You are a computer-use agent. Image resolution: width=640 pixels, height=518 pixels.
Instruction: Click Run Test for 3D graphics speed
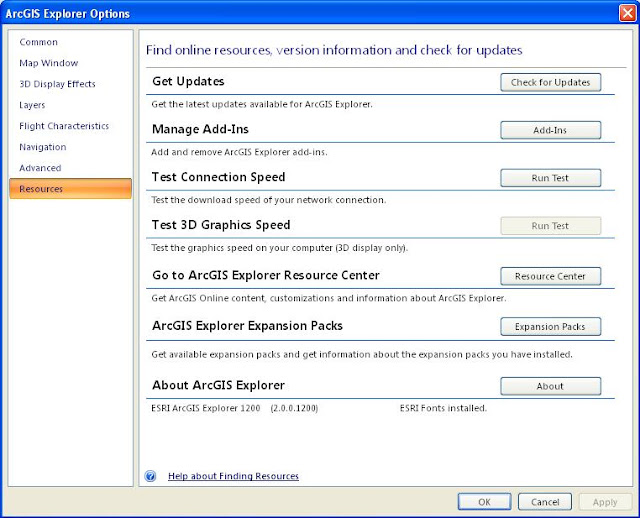click(x=551, y=226)
